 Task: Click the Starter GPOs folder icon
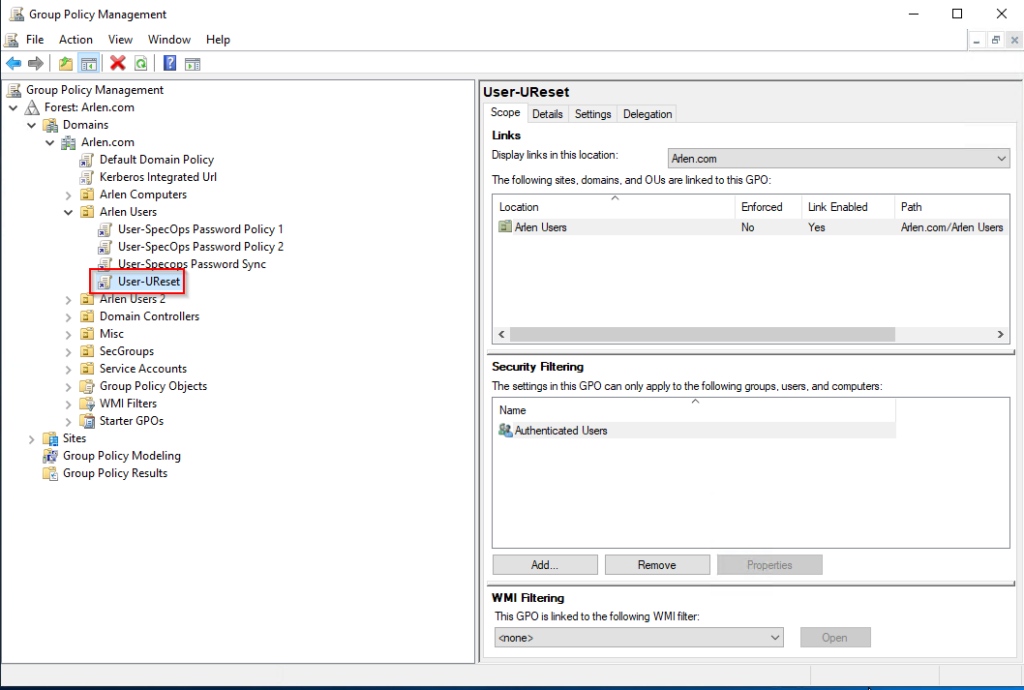click(x=87, y=421)
